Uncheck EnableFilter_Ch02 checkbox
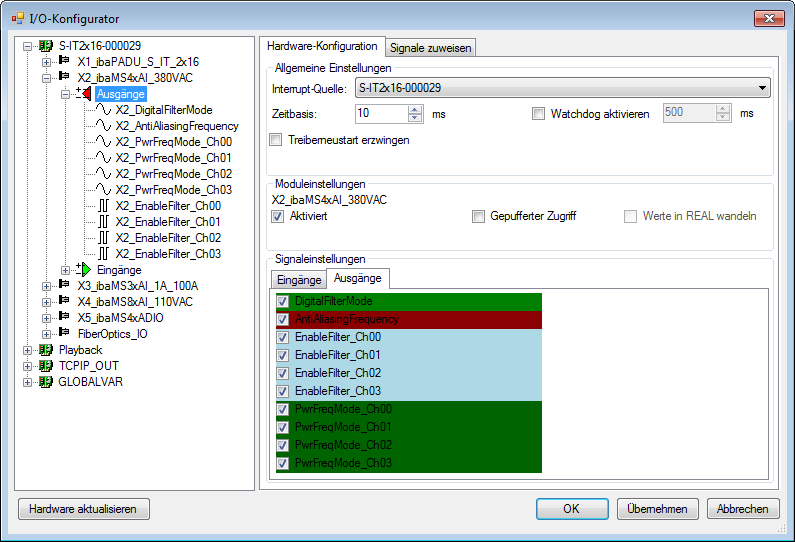795x542 pixels. 283,374
